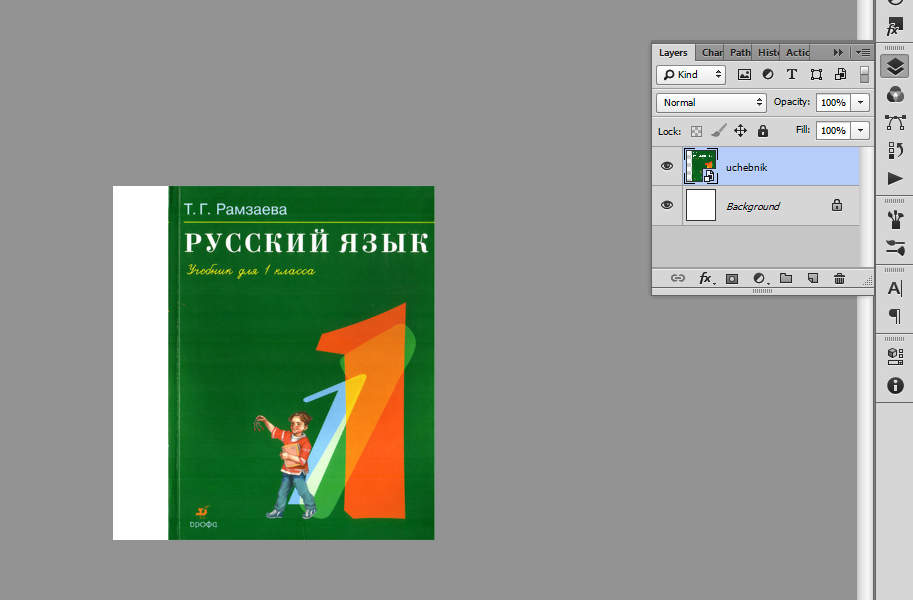Open the Styles panel fx icon

click(x=894, y=26)
